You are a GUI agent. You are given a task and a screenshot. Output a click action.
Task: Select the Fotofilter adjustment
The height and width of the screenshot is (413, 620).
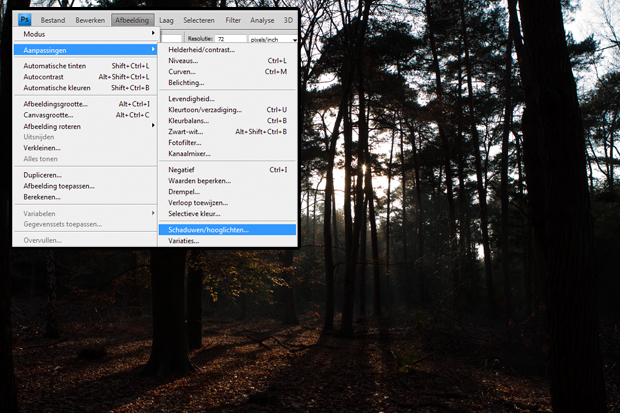click(227, 143)
